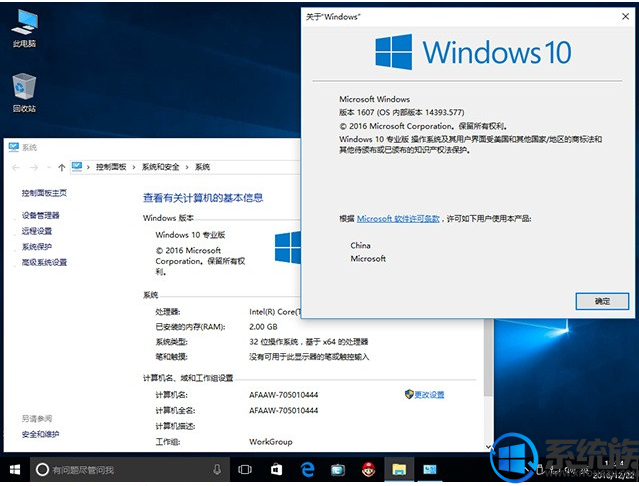Select China licensee text in About dialog
639x486 pixels.
click(360, 245)
